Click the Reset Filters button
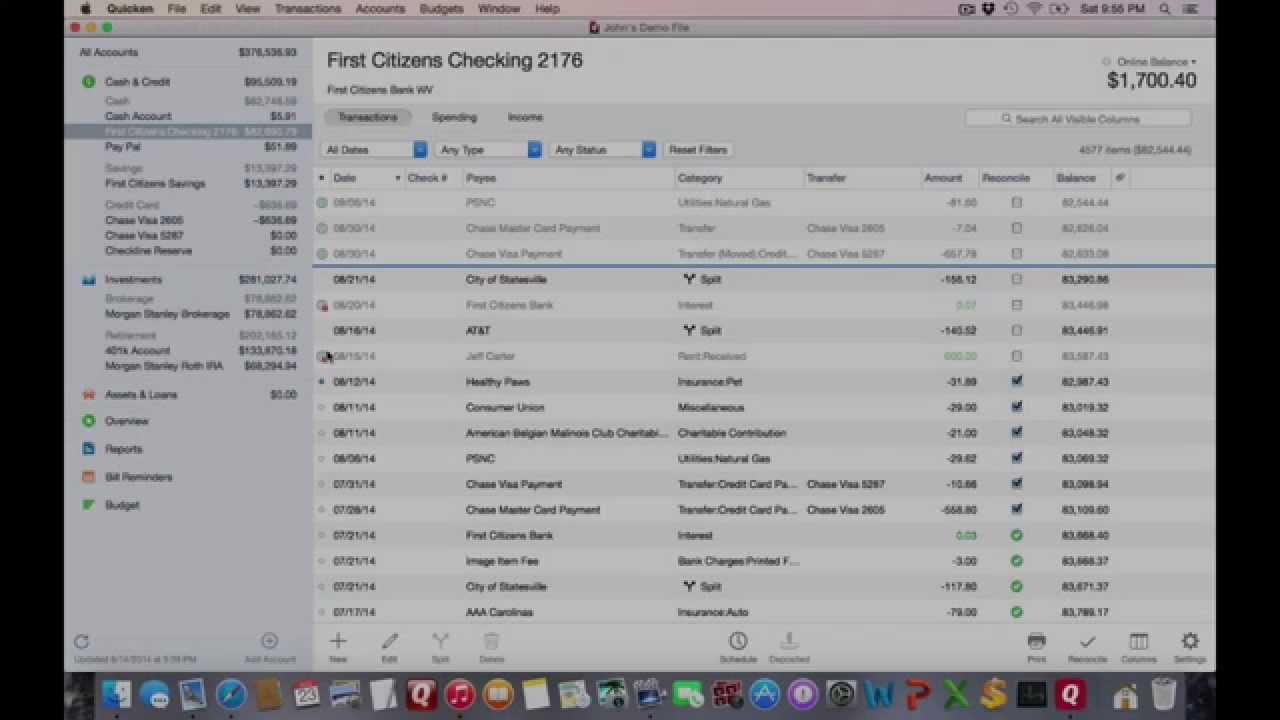 pyautogui.click(x=698, y=150)
